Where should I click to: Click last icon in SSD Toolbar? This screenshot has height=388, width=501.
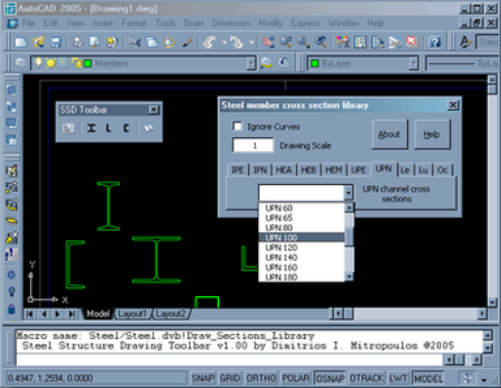point(149,128)
